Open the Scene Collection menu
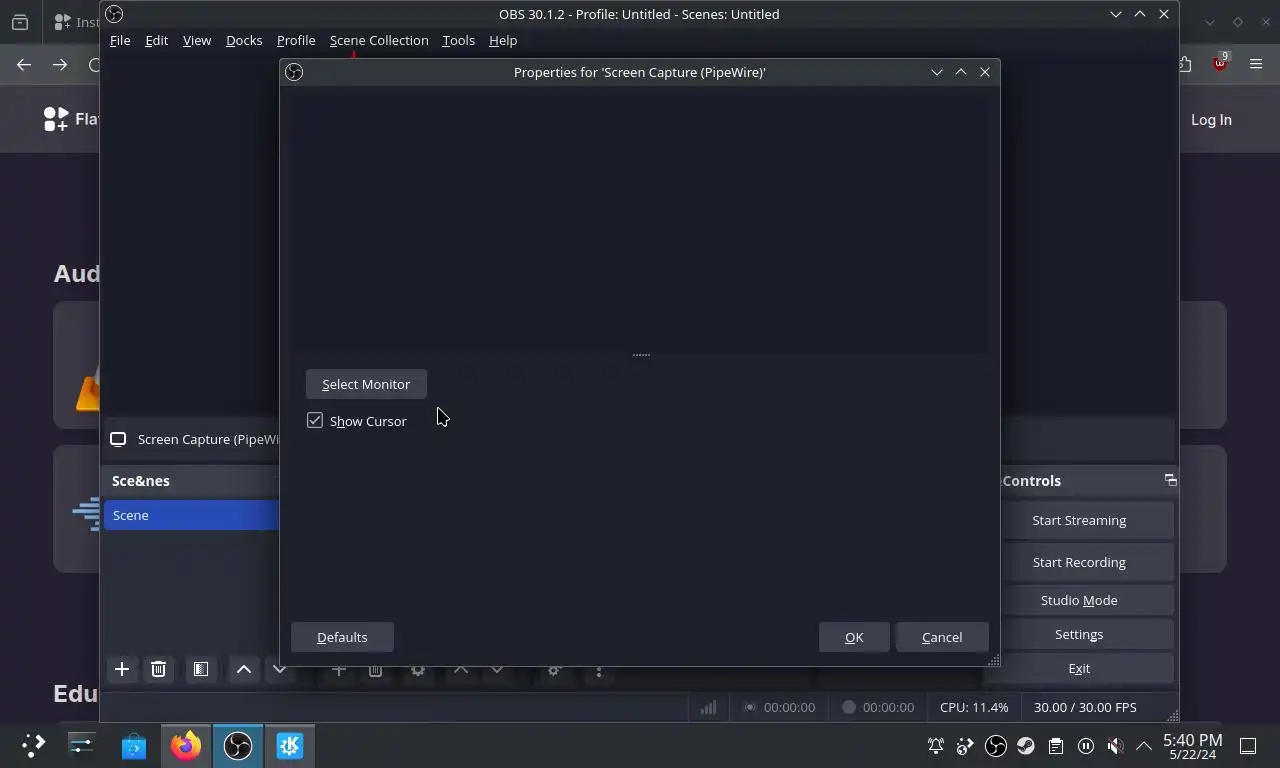 379,40
